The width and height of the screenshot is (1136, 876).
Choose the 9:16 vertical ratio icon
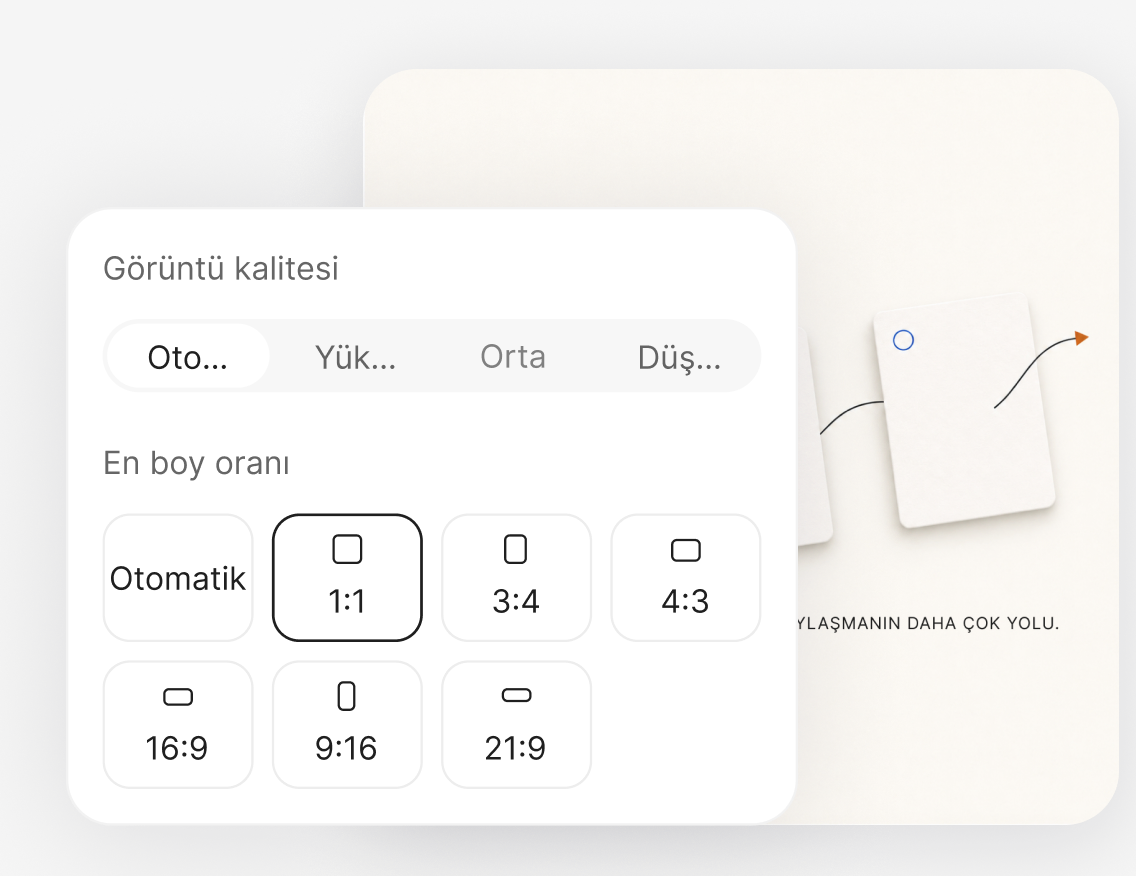click(347, 696)
